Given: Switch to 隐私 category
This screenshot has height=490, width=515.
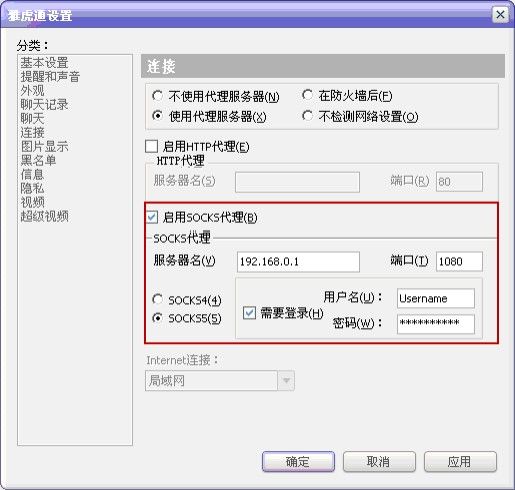Looking at the screenshot, I should [x=32, y=188].
